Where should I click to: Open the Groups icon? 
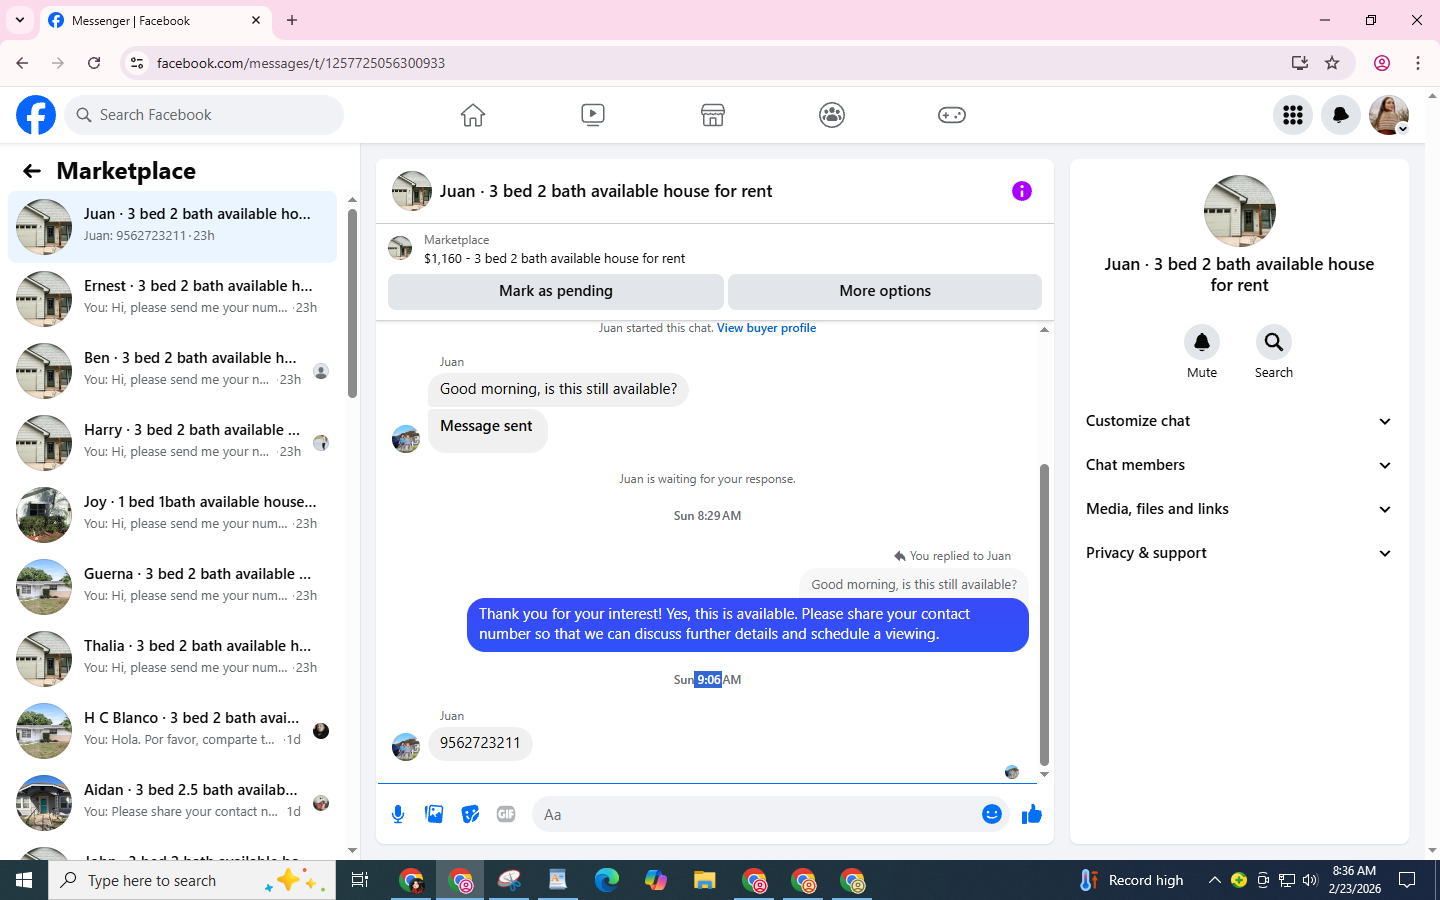pyautogui.click(x=832, y=115)
